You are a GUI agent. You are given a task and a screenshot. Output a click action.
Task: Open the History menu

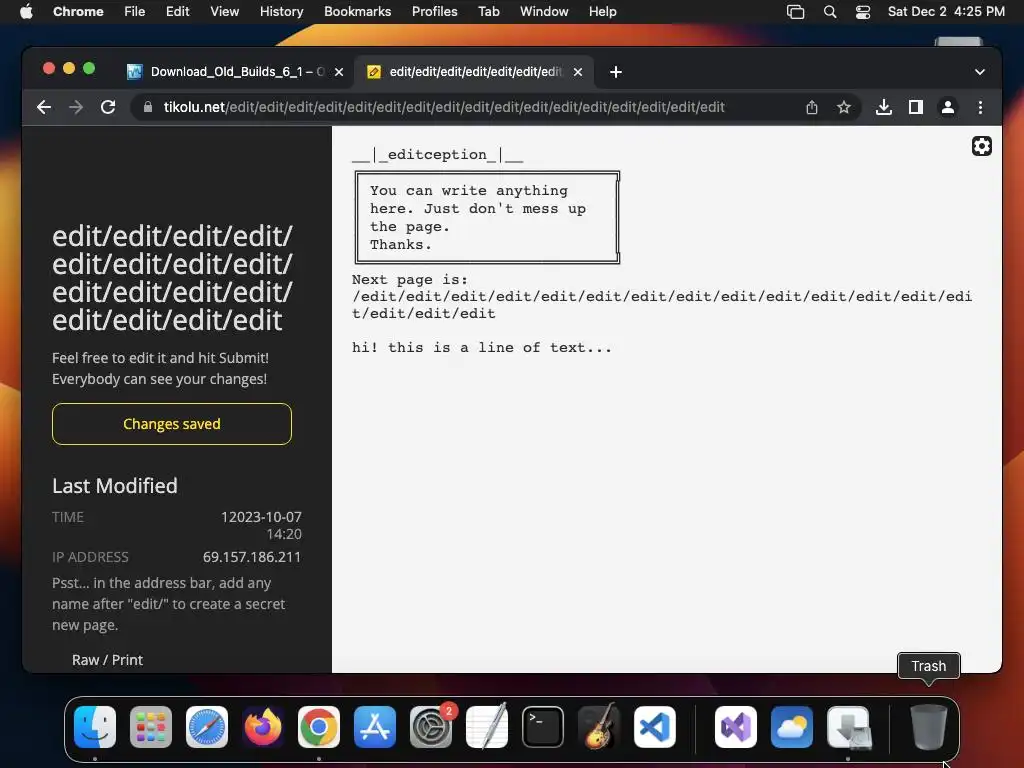(281, 12)
